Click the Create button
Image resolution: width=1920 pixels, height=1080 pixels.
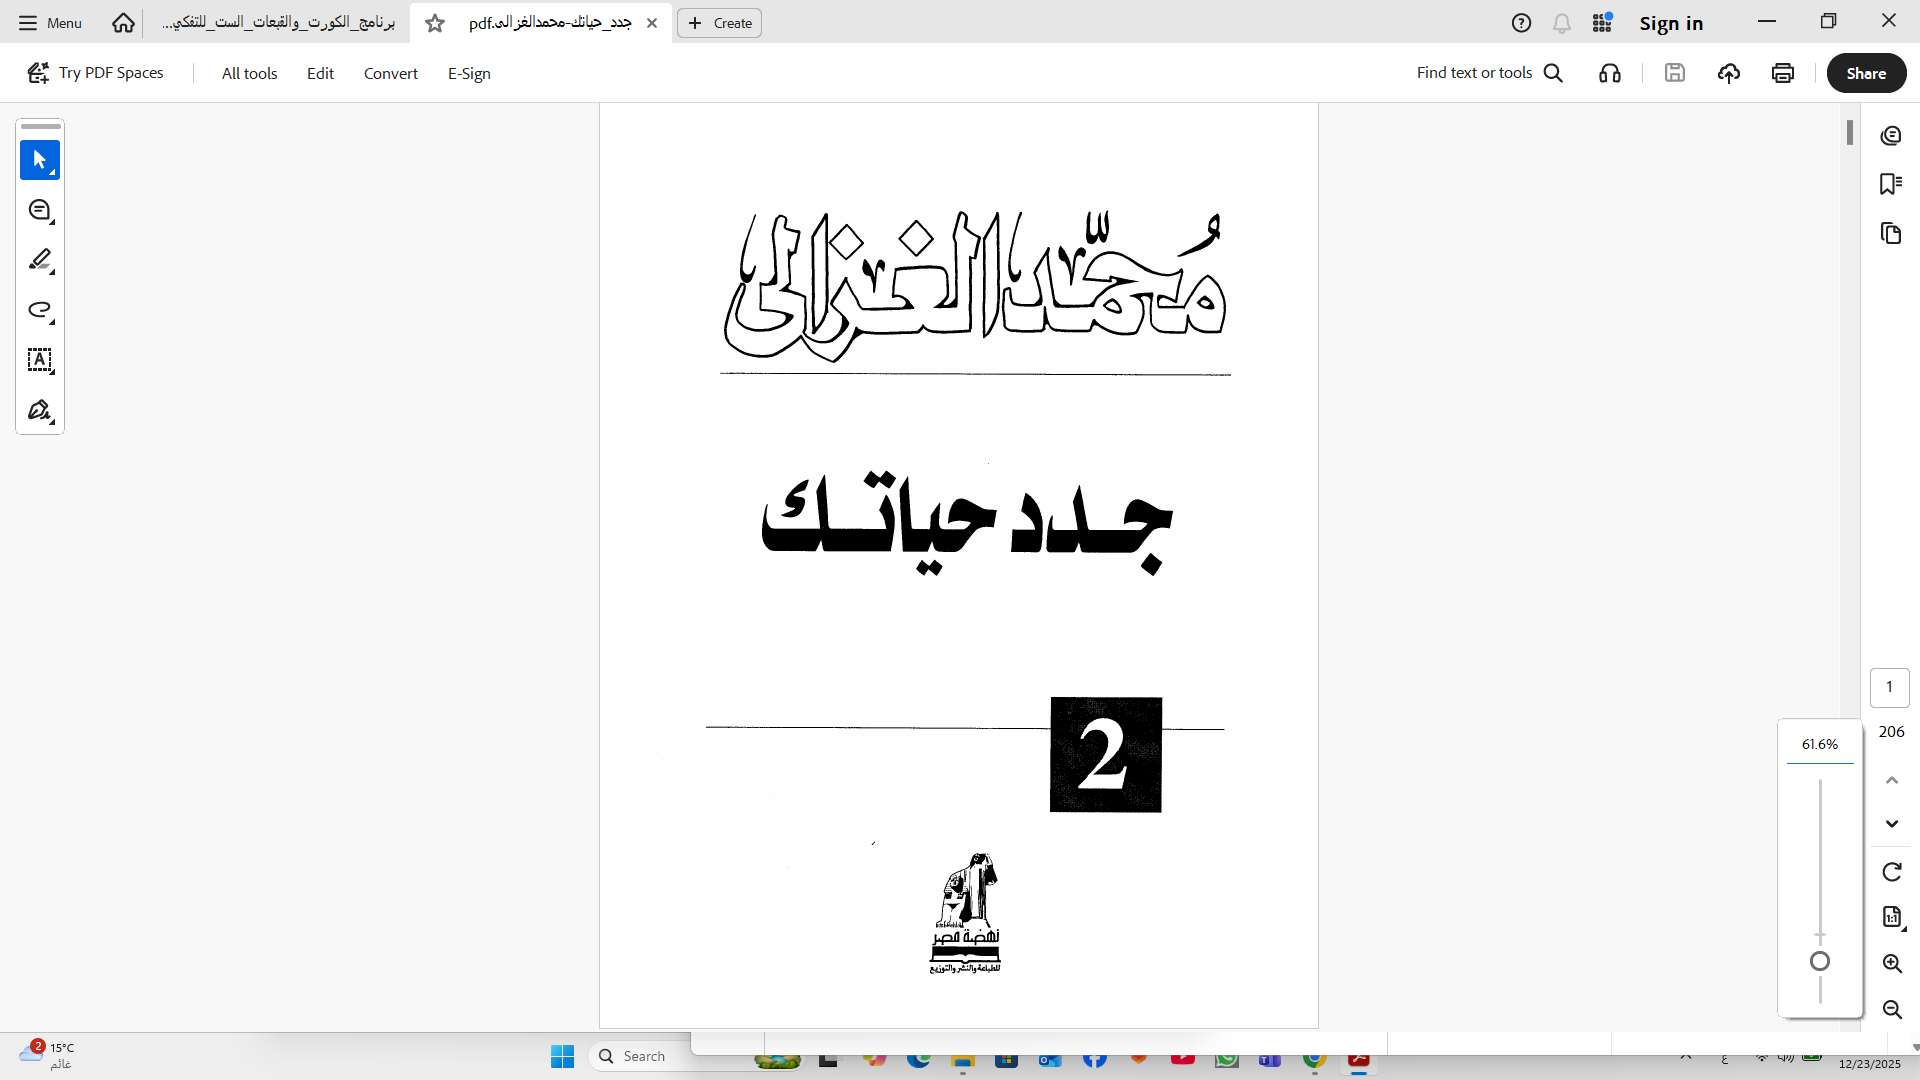[x=719, y=23]
